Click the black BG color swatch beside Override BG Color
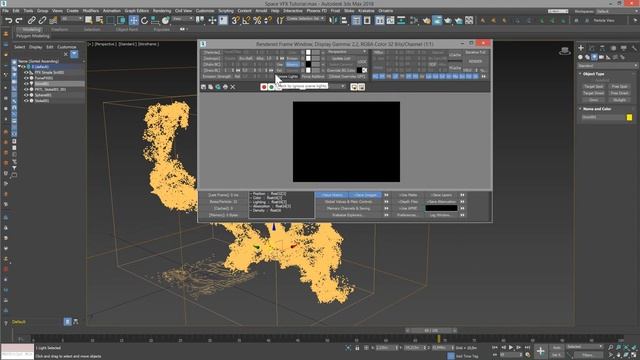Image resolution: width=640 pixels, height=360 pixels. pos(359,71)
